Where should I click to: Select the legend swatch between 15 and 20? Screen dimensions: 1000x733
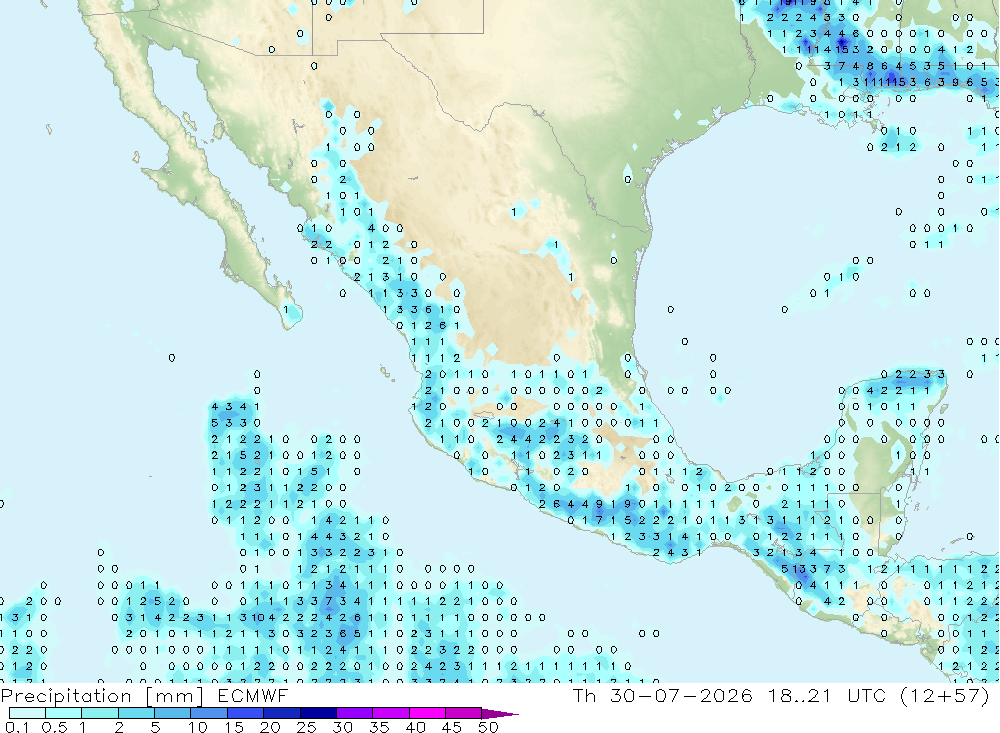246,713
